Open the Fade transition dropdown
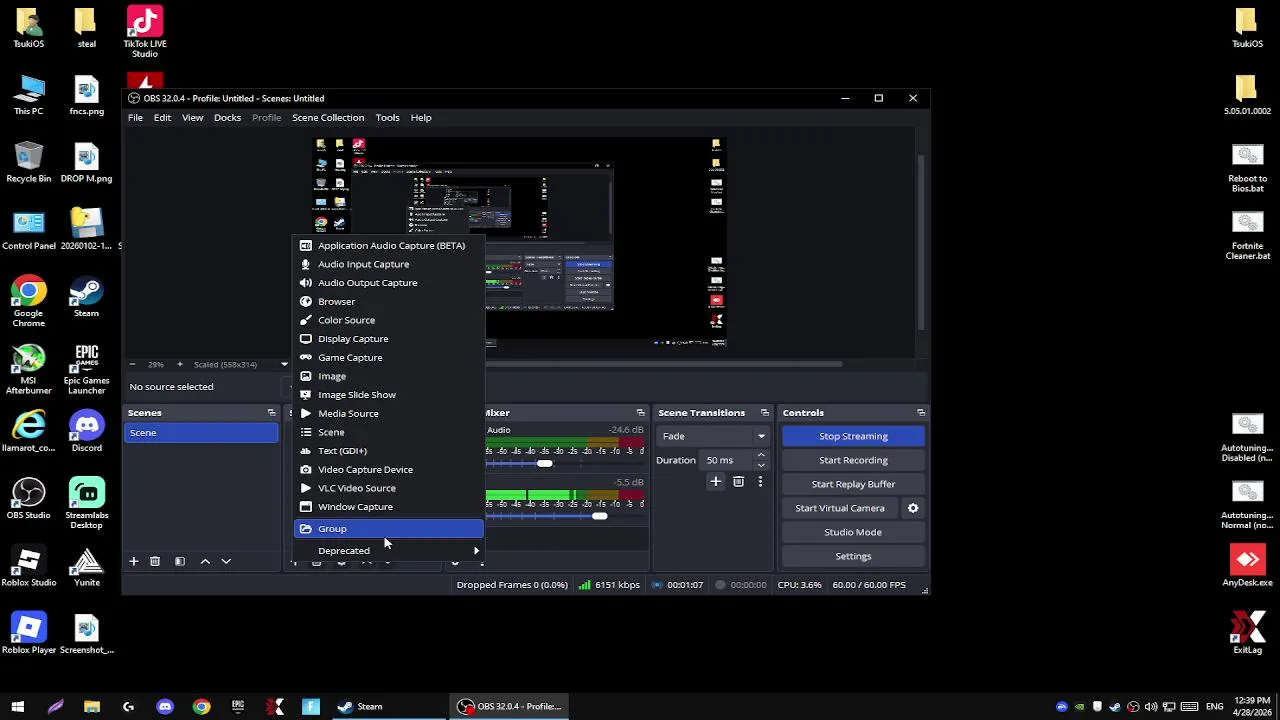 tap(713, 436)
